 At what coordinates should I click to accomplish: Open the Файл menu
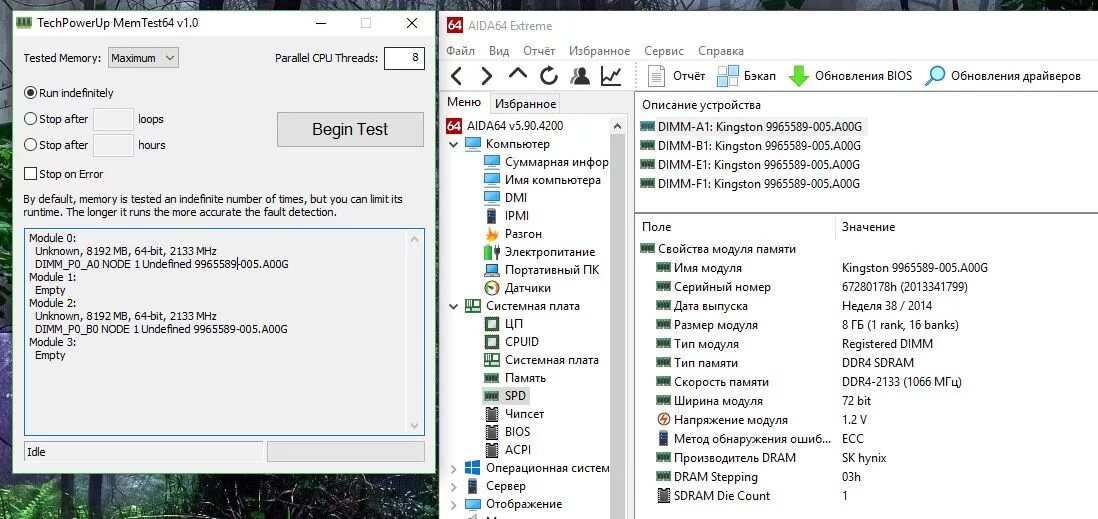(460, 51)
